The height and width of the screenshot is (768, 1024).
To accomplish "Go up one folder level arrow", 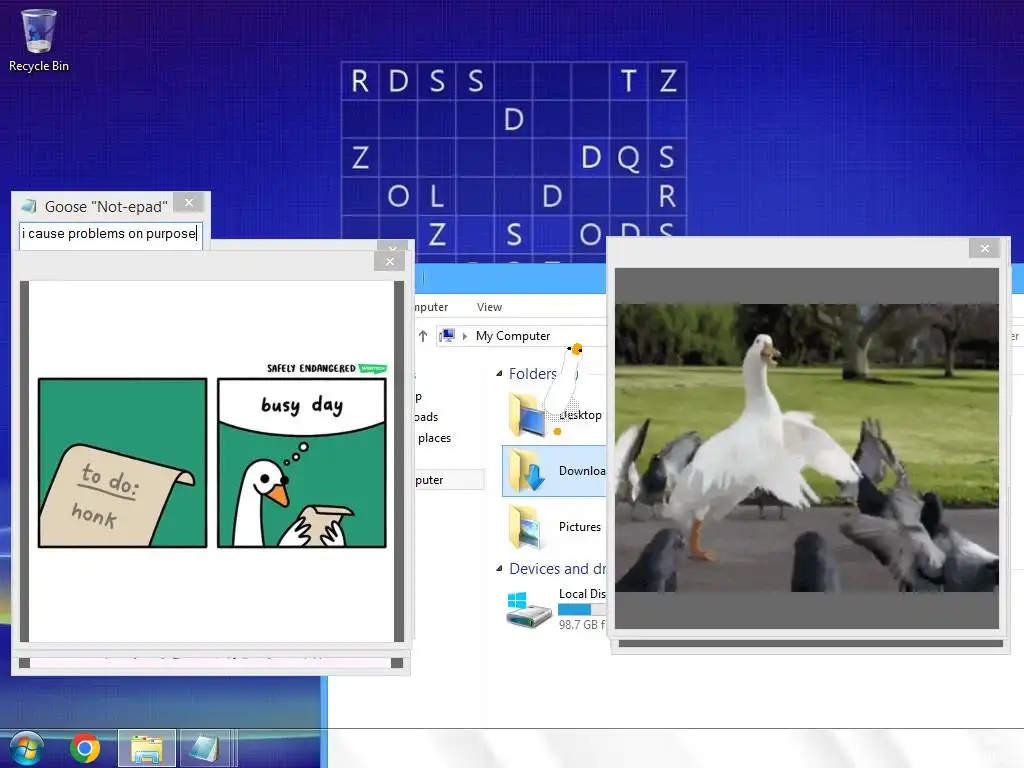I will 423,336.
